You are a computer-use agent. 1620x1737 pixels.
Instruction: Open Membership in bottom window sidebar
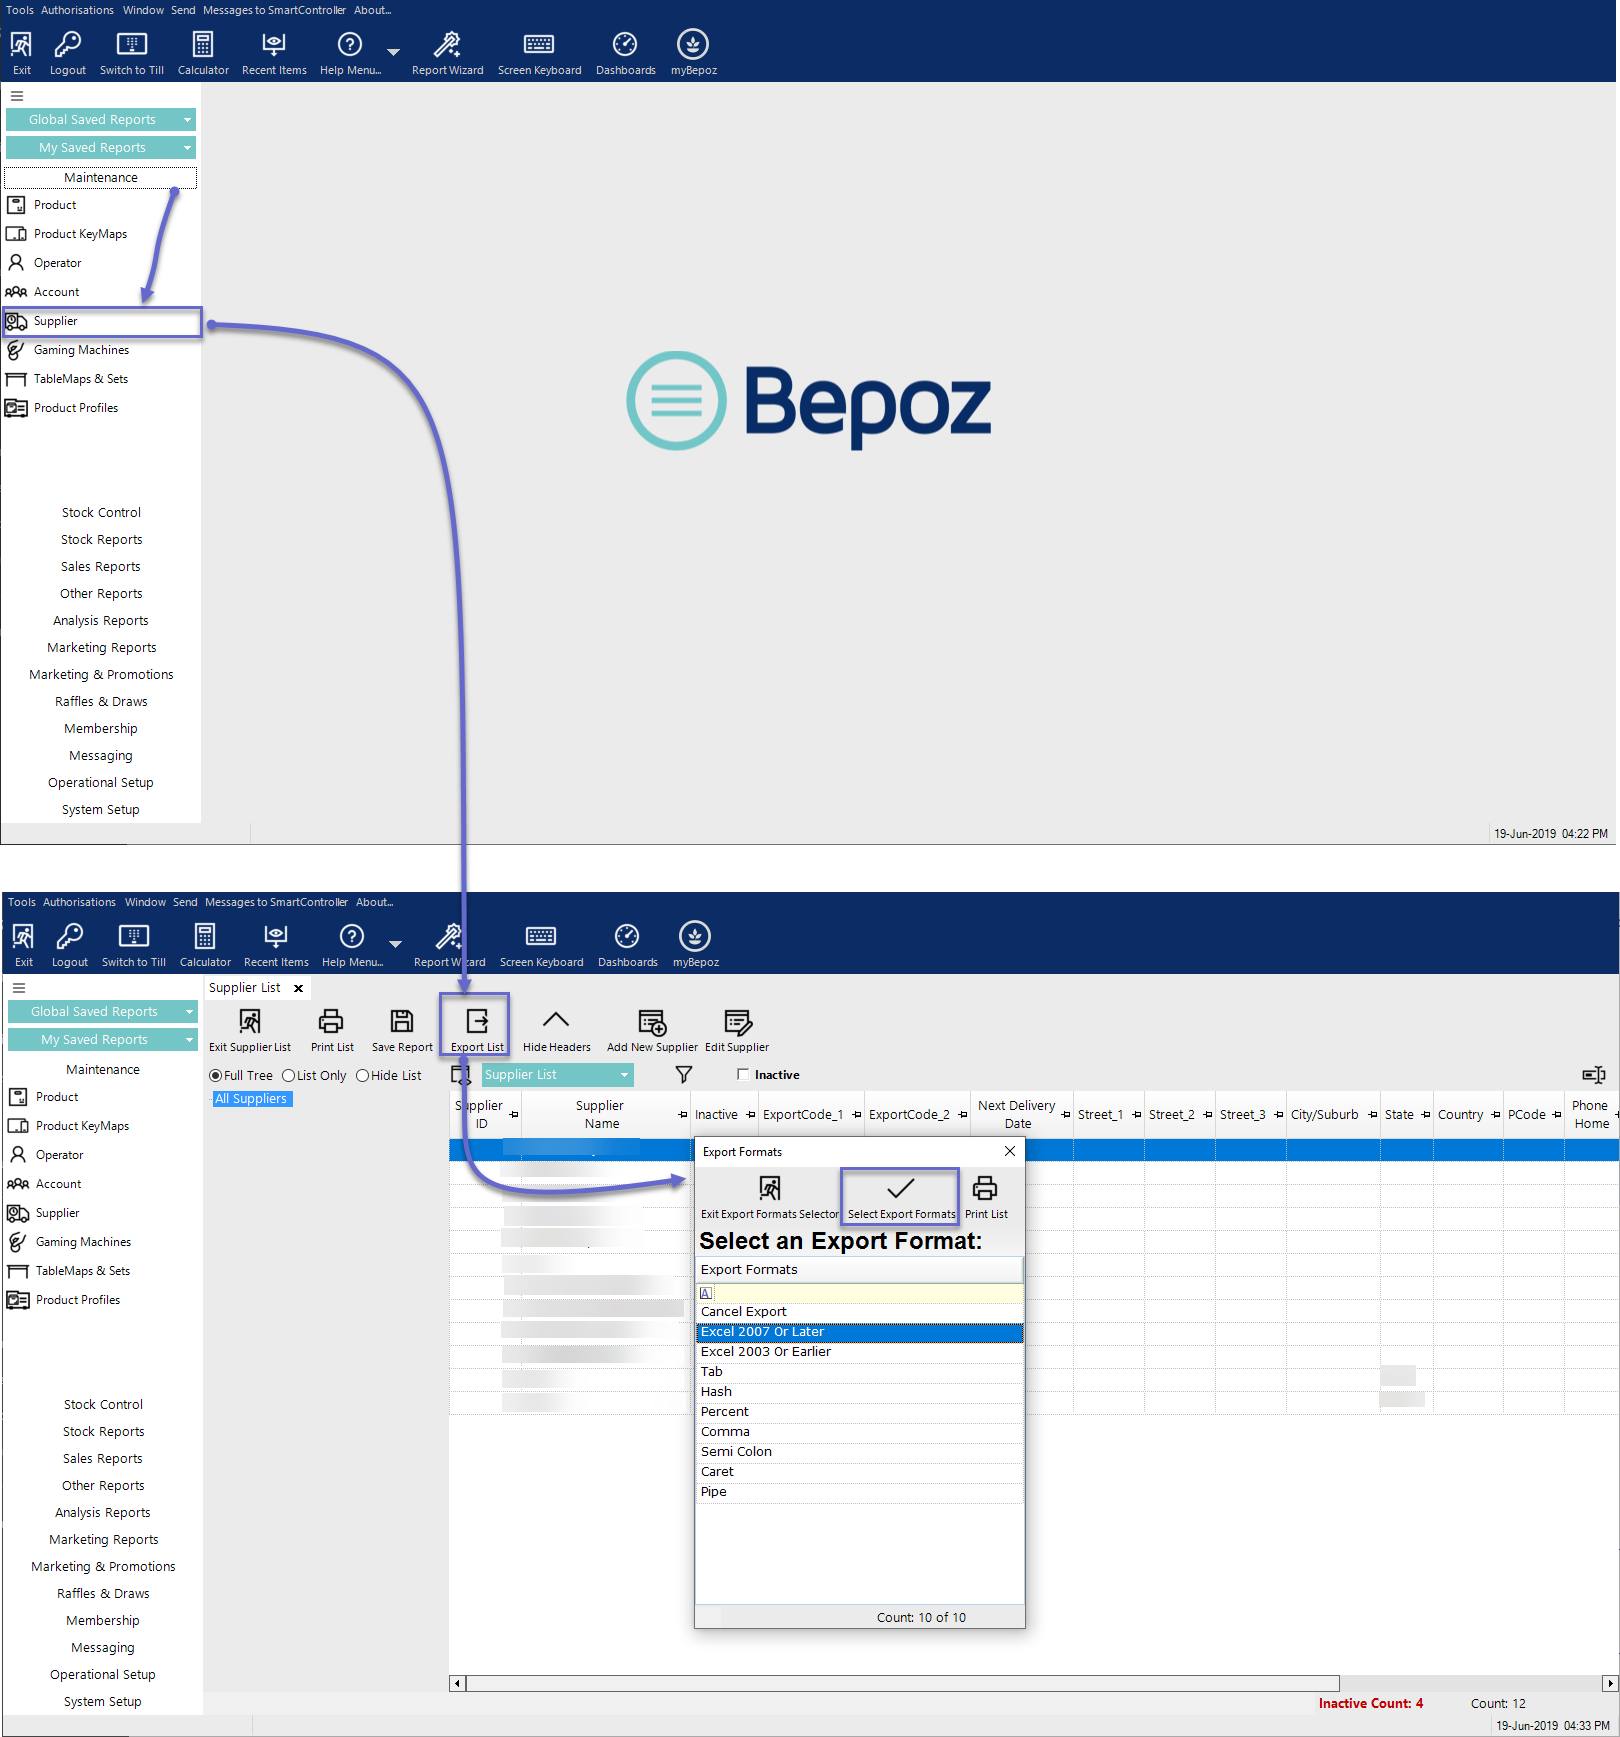coord(103,1621)
